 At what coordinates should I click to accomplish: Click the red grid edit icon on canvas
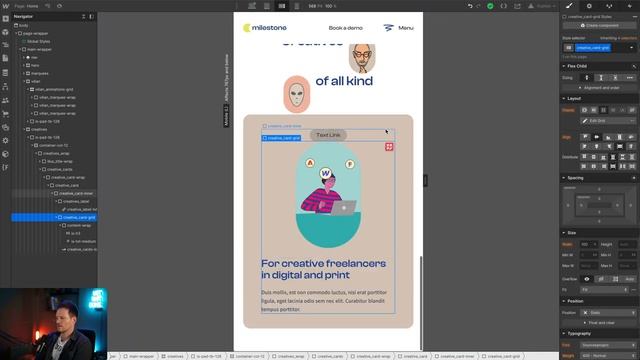(389, 147)
